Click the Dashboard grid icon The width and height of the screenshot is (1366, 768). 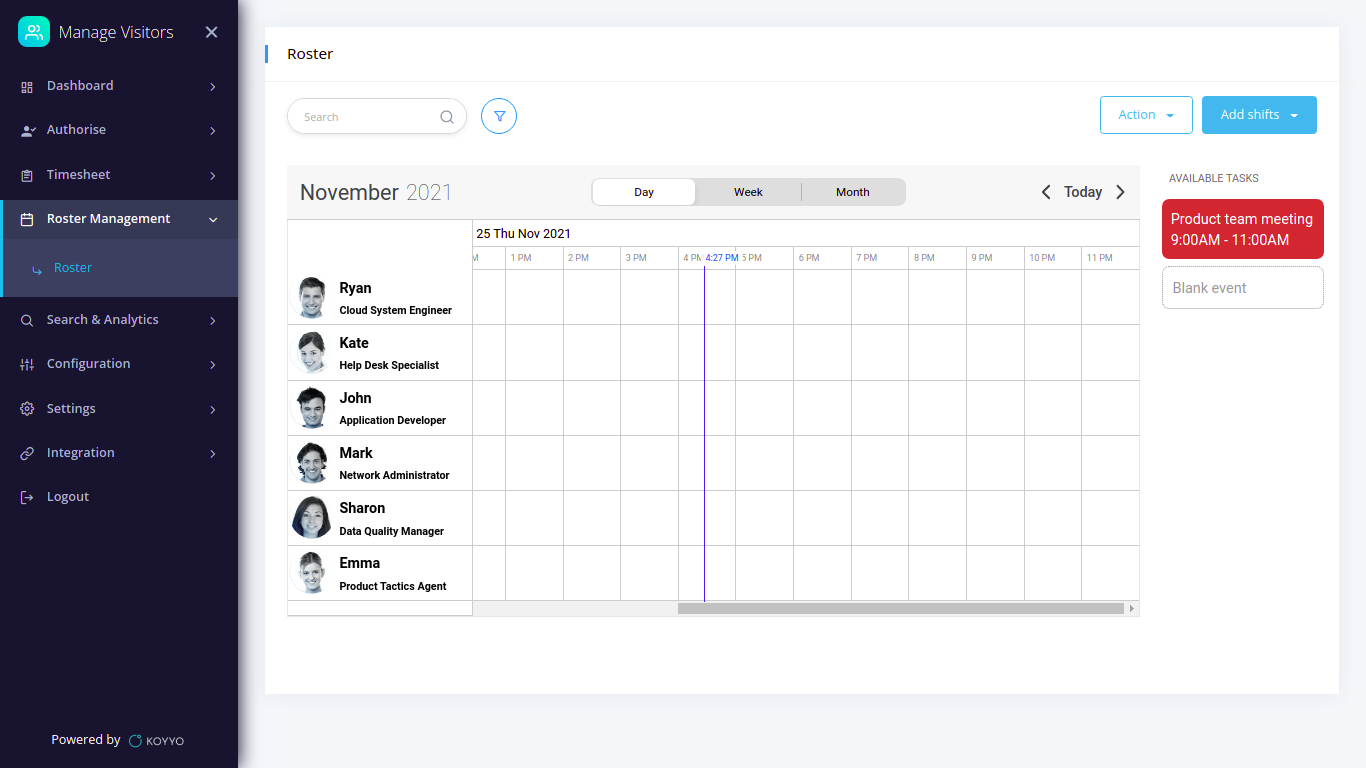tap(27, 87)
